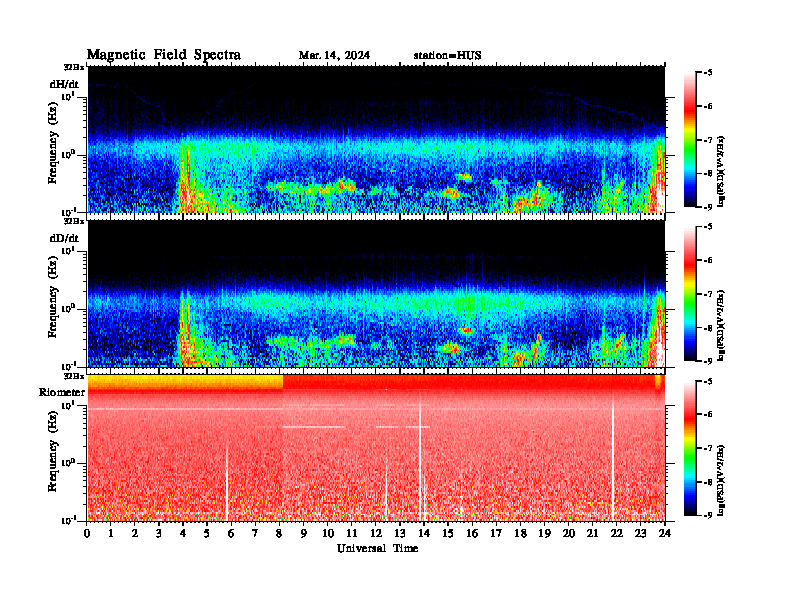792x612 pixels.
Task: Click the dD/dt spectrogram plot area
Action: (376, 293)
